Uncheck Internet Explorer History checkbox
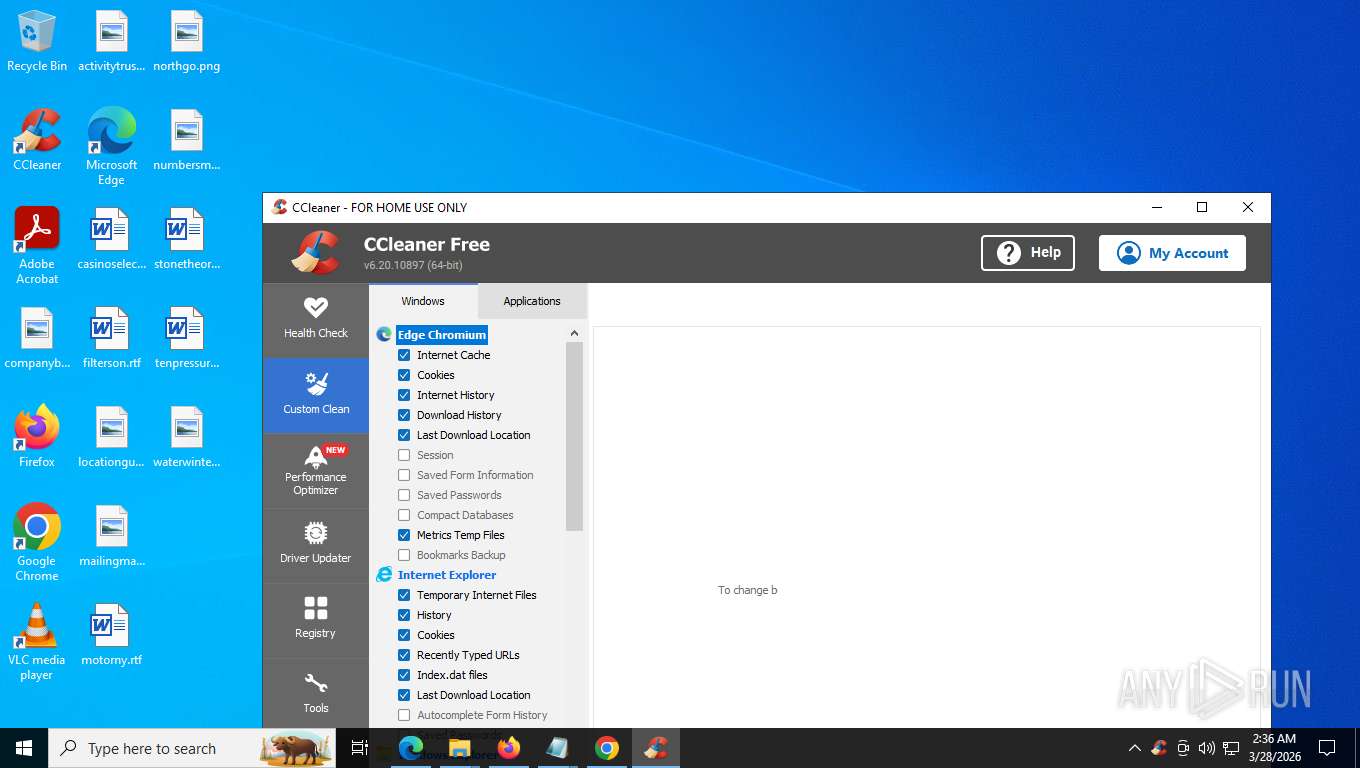Screen dimensions: 1360x768 pyautogui.click(x=404, y=615)
